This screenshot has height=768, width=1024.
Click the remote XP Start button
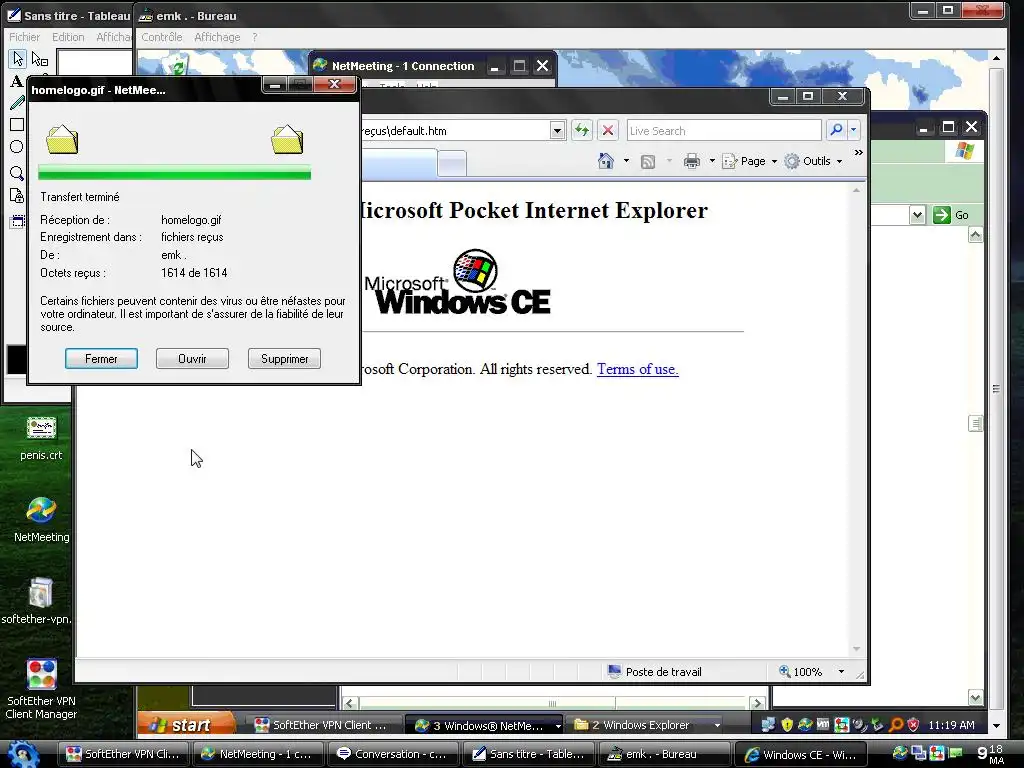point(187,724)
